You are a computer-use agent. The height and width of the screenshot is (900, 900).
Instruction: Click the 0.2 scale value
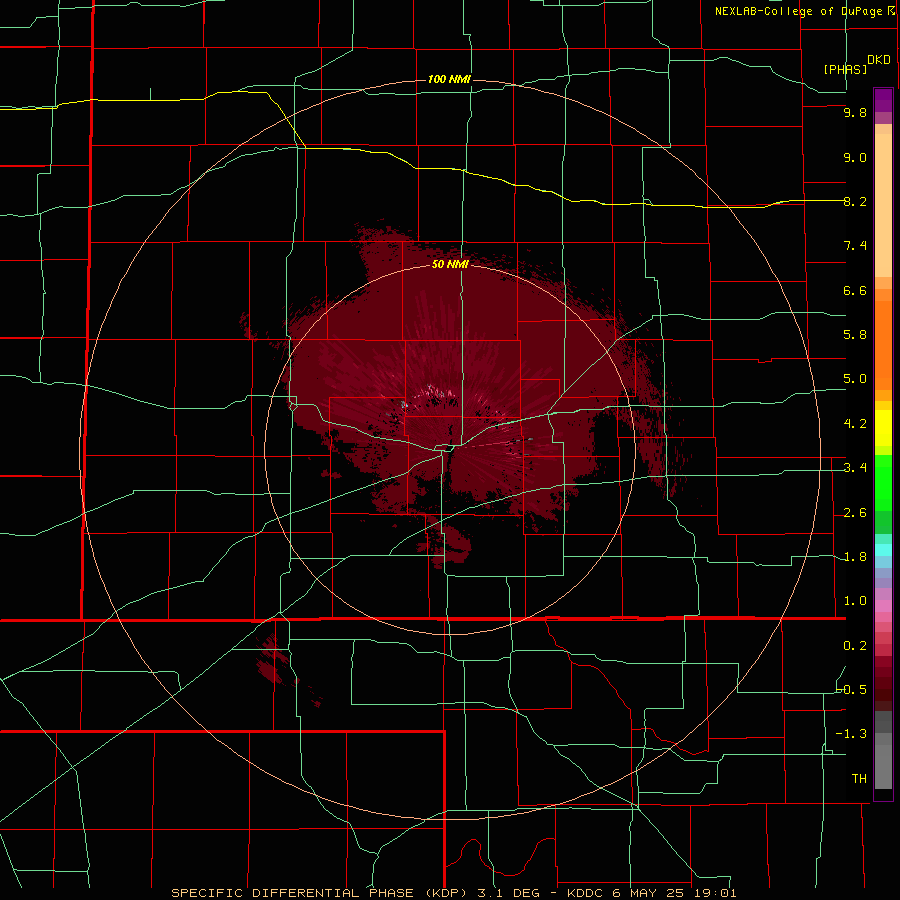pos(855,645)
